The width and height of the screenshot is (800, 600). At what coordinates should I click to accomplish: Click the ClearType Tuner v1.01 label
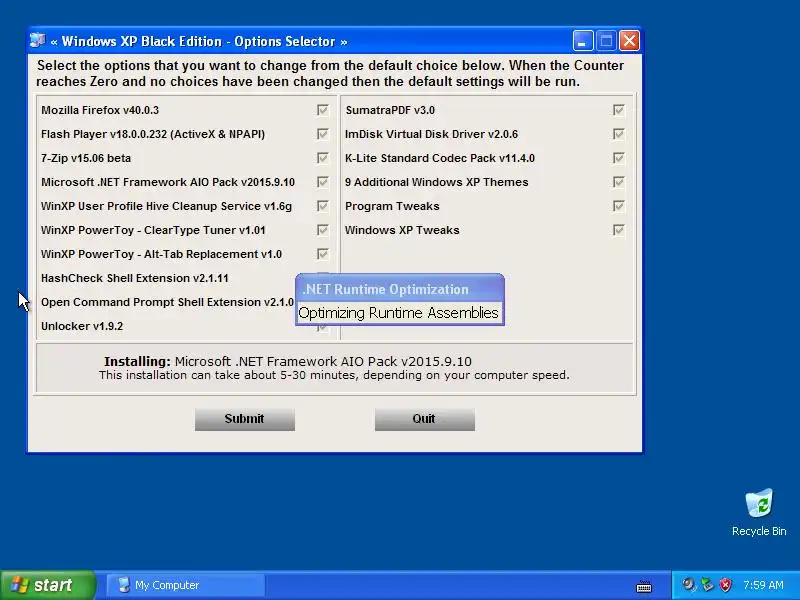[x=153, y=230]
